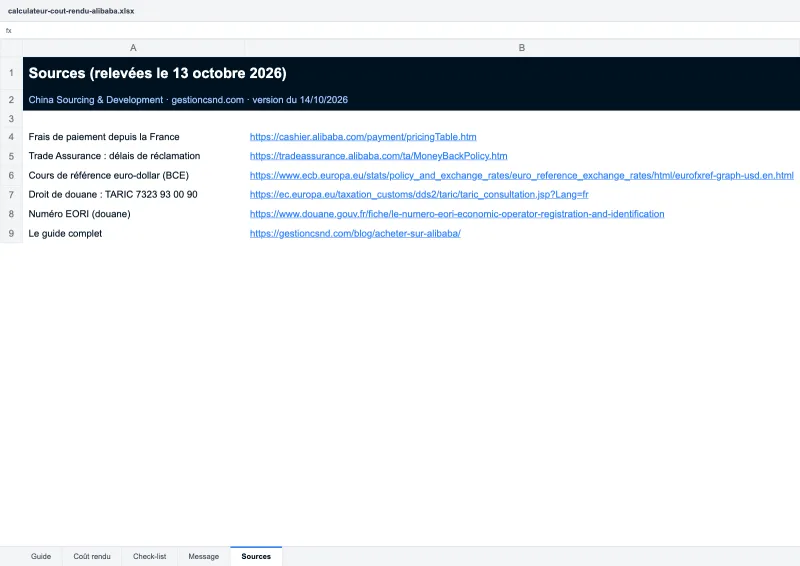The height and width of the screenshot is (566, 800).
Task: Open the Check-list sheet tab
Action: pos(149,556)
